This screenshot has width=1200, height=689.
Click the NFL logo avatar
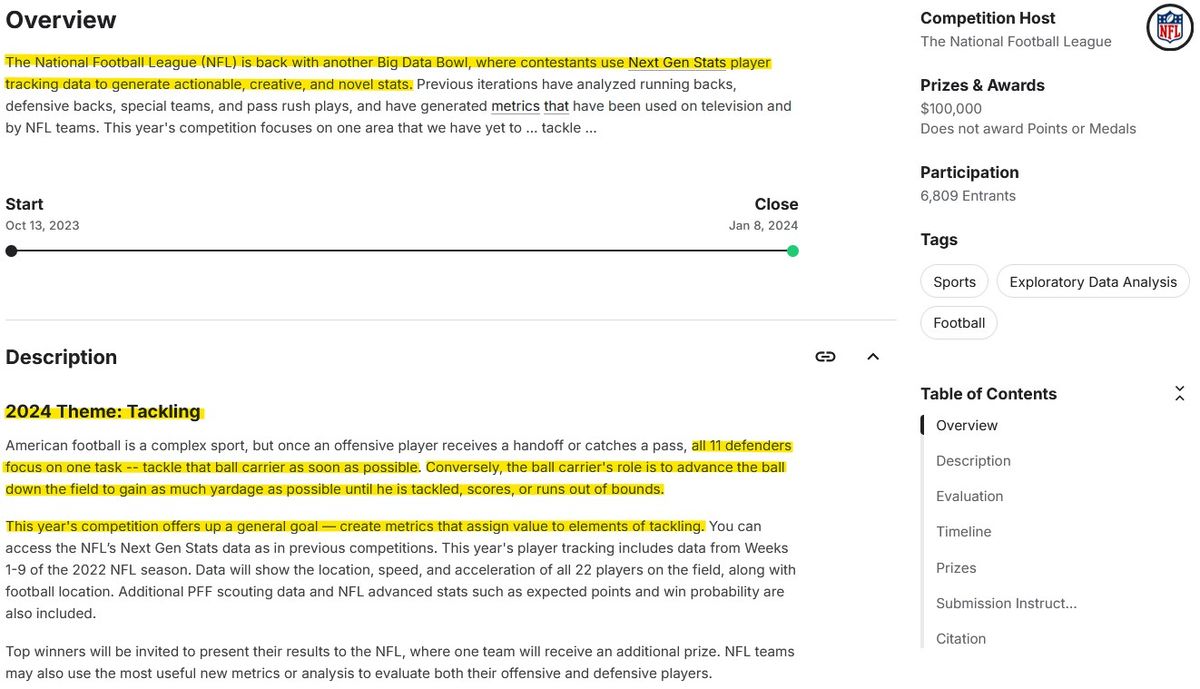(1169, 28)
